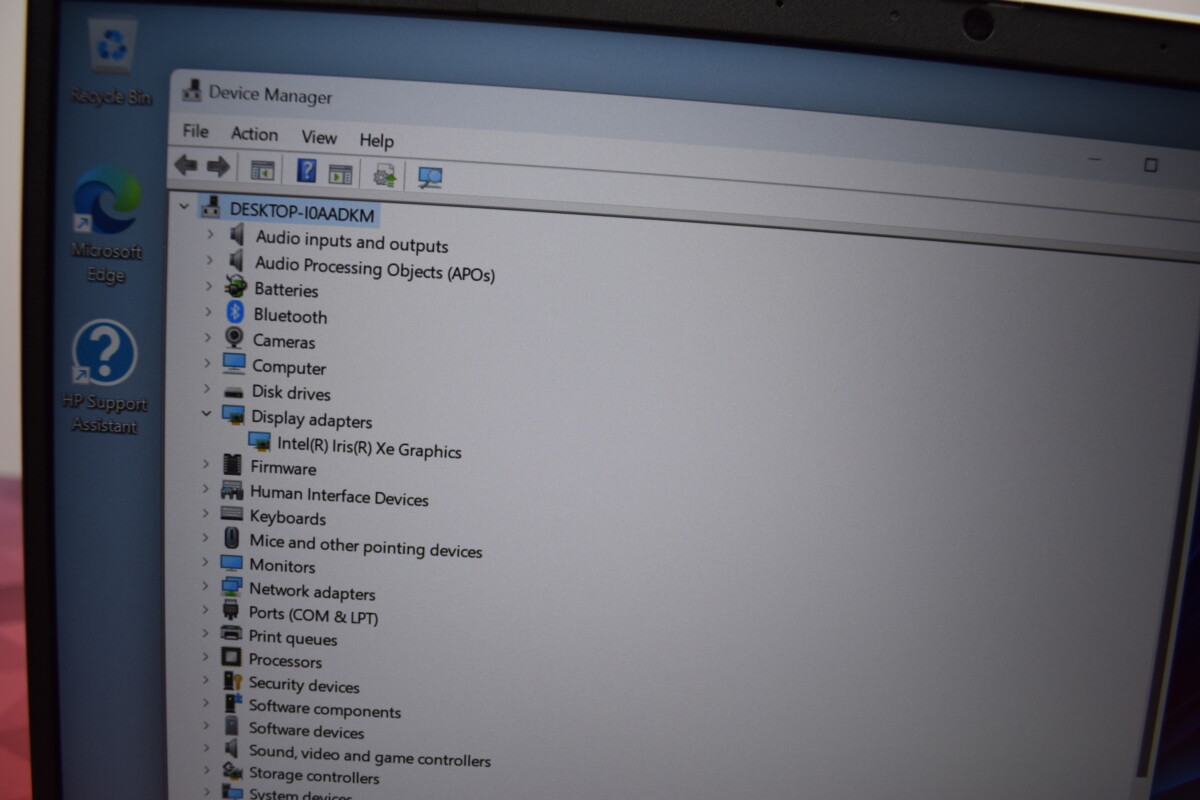Screen dimensions: 1200x800
Task: Click the Batteries category icon
Action: coord(236,286)
